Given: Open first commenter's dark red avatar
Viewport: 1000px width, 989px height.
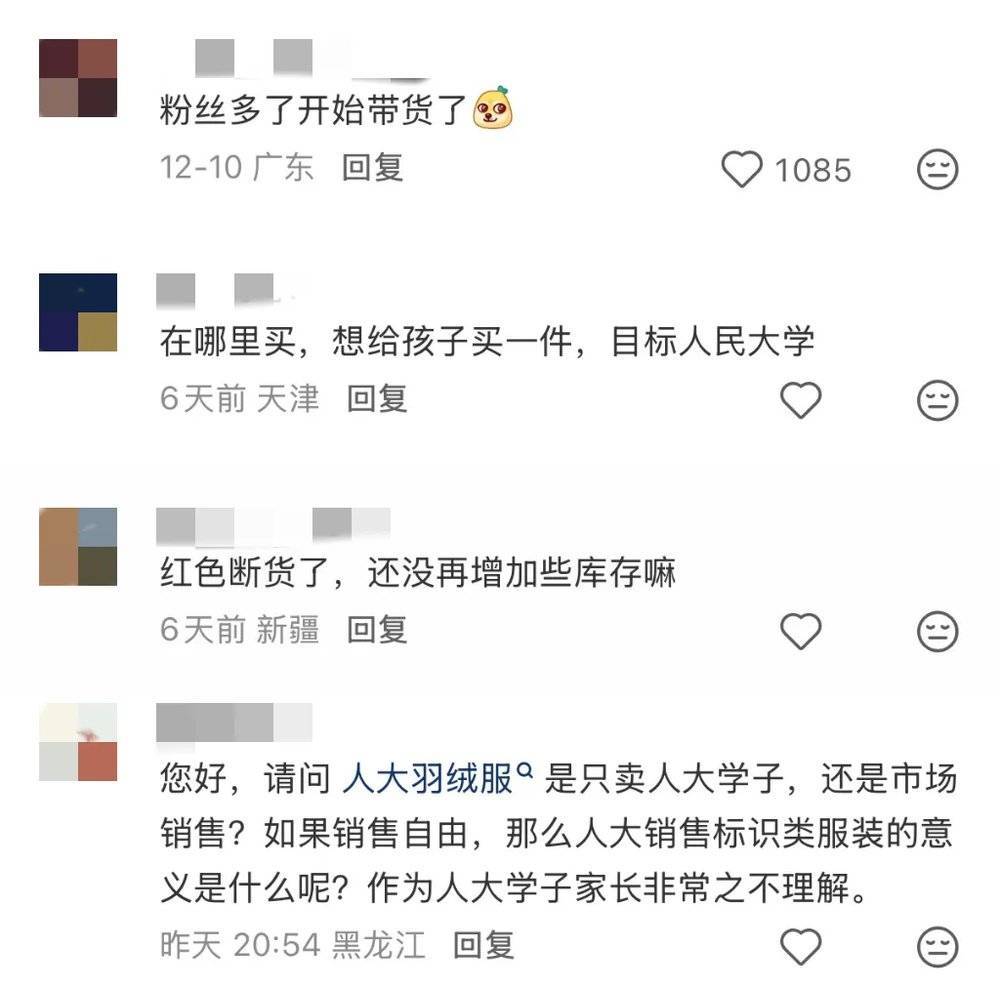Looking at the screenshot, I should tap(78, 78).
